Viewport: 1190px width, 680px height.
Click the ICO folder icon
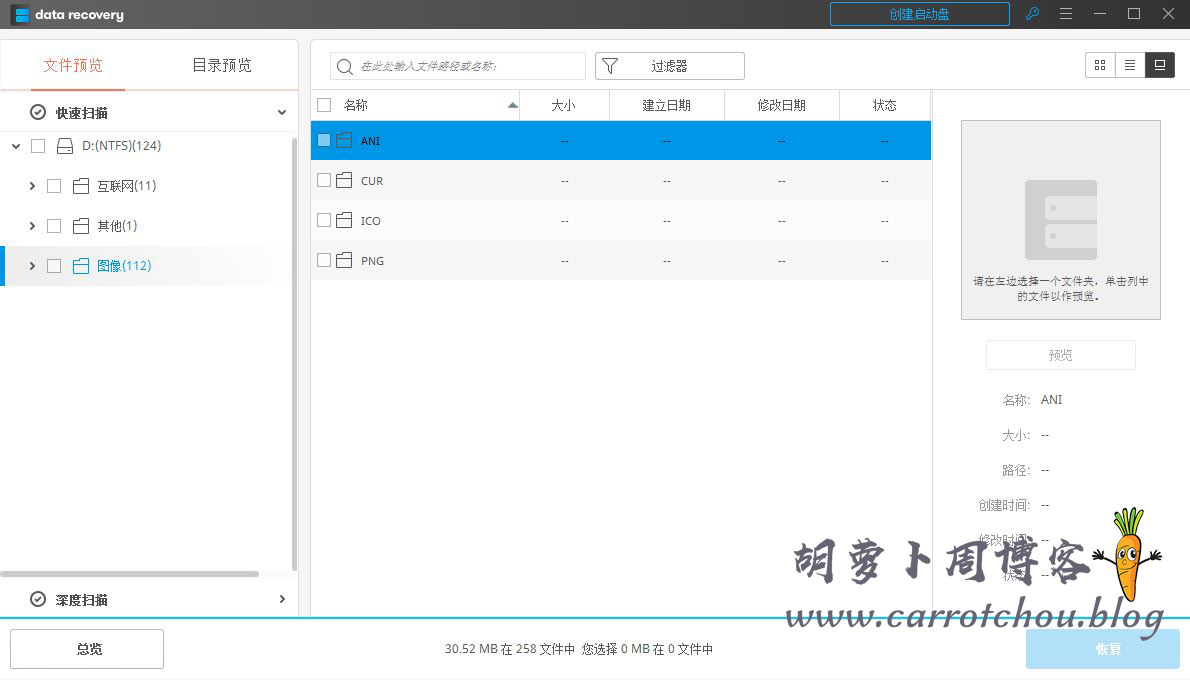tap(344, 220)
